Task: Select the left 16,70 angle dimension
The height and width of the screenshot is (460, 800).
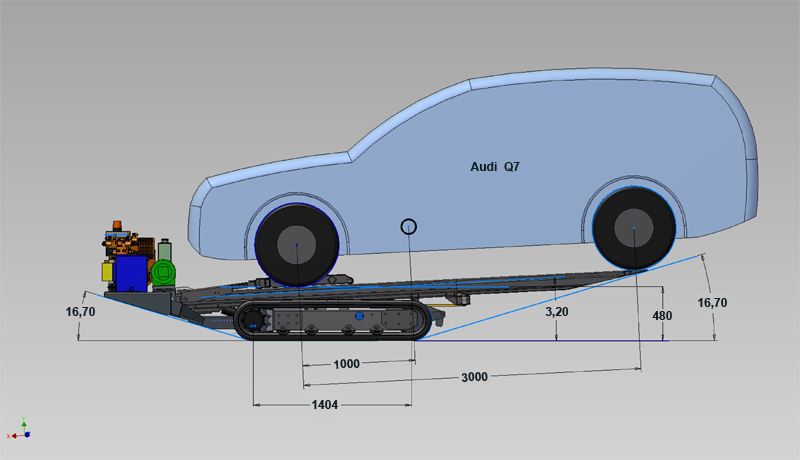Action: pyautogui.click(x=80, y=312)
